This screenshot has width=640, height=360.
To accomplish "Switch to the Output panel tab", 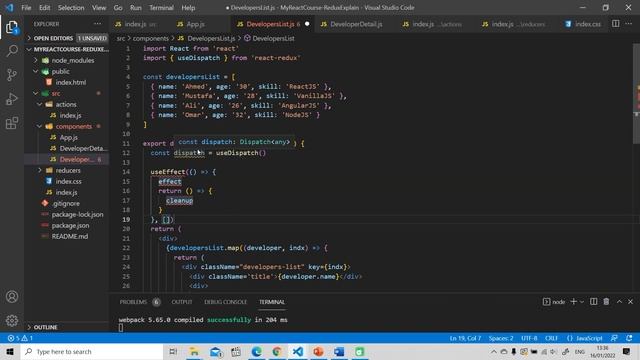I will (x=182, y=302).
